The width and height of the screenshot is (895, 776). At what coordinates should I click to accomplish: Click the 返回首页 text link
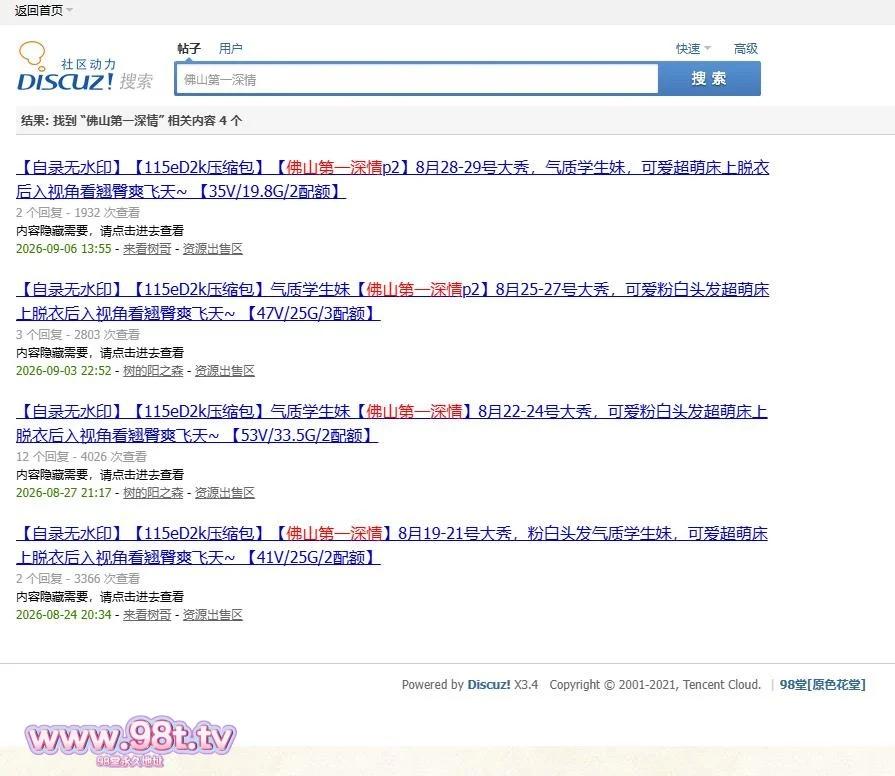pyautogui.click(x=39, y=10)
